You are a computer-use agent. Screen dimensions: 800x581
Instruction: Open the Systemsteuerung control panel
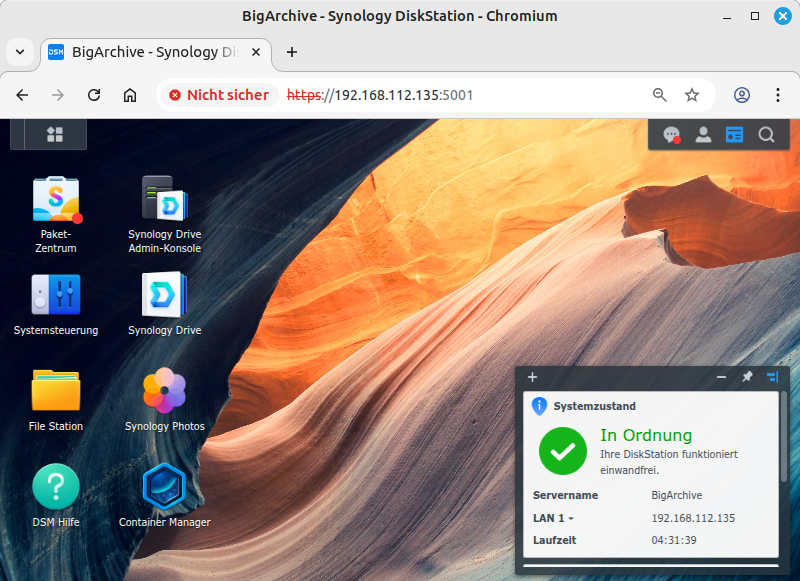pos(56,296)
